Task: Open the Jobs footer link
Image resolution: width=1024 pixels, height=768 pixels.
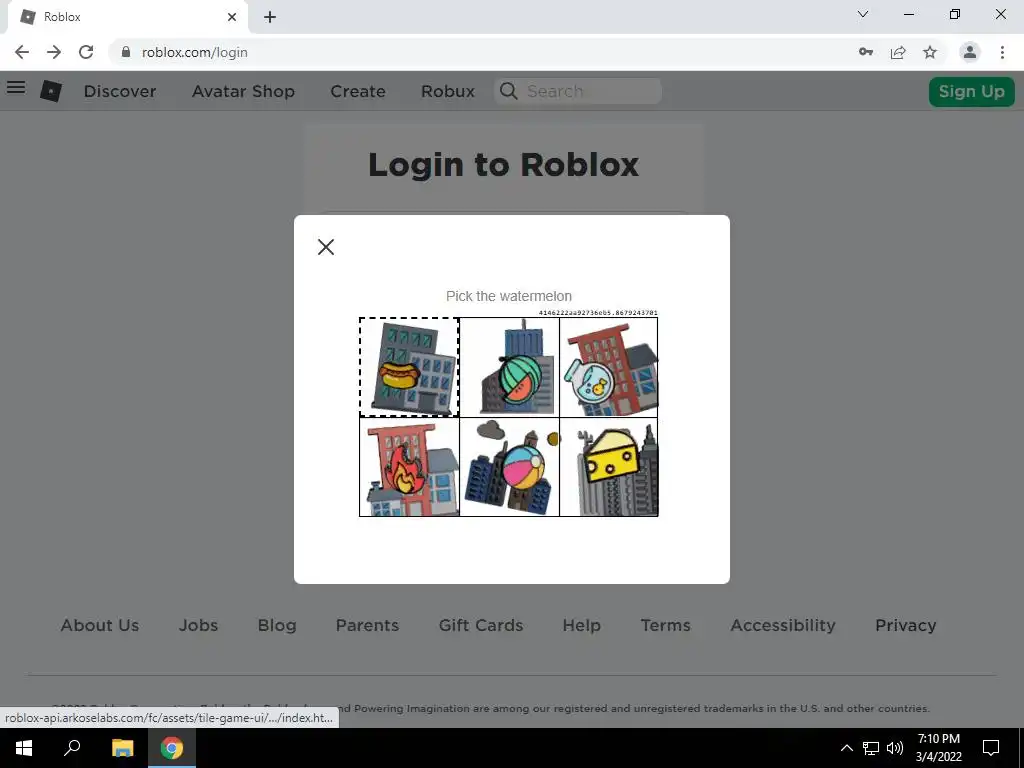Action: [x=199, y=625]
